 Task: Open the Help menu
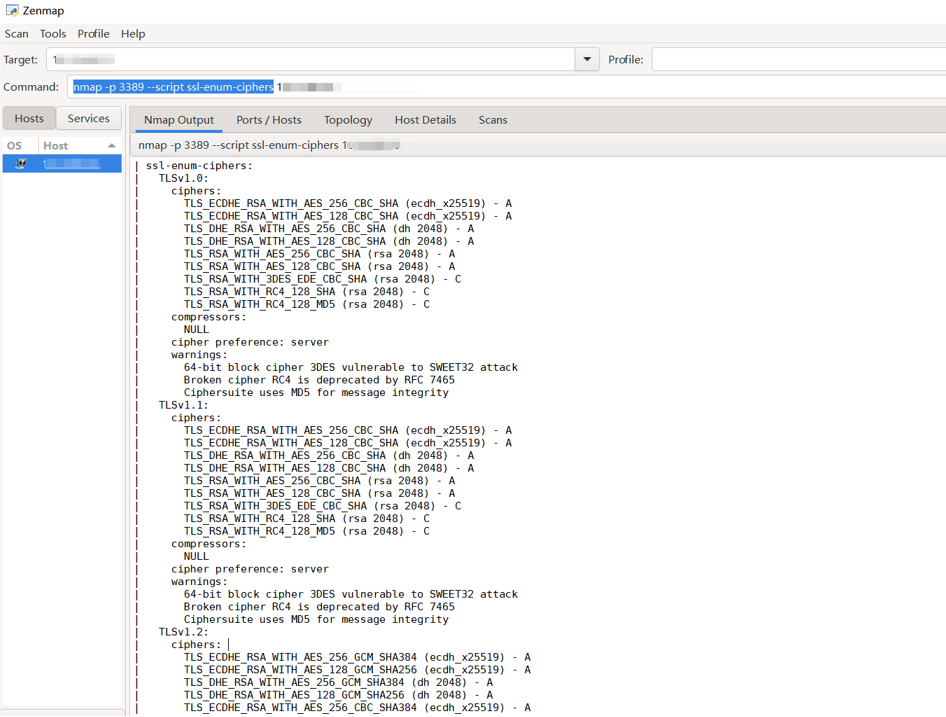(133, 34)
